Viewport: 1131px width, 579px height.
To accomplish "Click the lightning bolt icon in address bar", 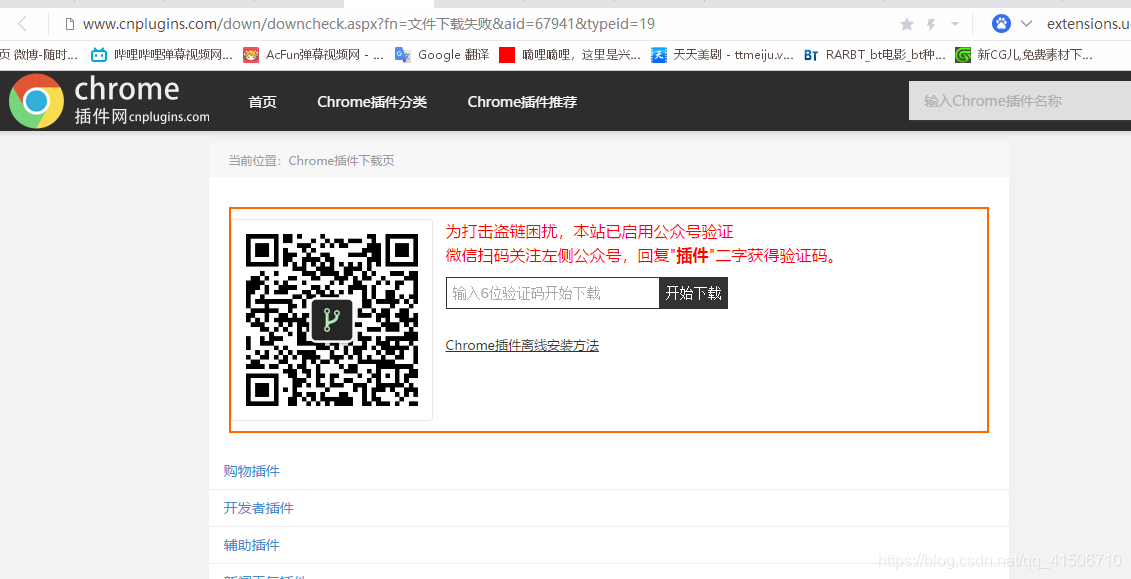I will tap(931, 25).
